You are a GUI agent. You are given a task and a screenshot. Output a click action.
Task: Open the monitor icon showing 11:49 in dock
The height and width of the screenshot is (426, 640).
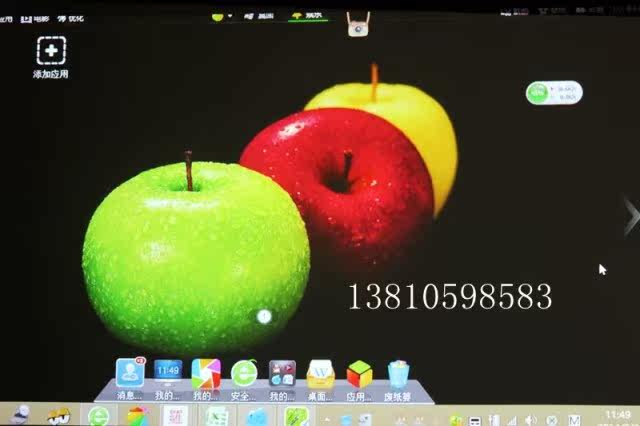(x=168, y=373)
